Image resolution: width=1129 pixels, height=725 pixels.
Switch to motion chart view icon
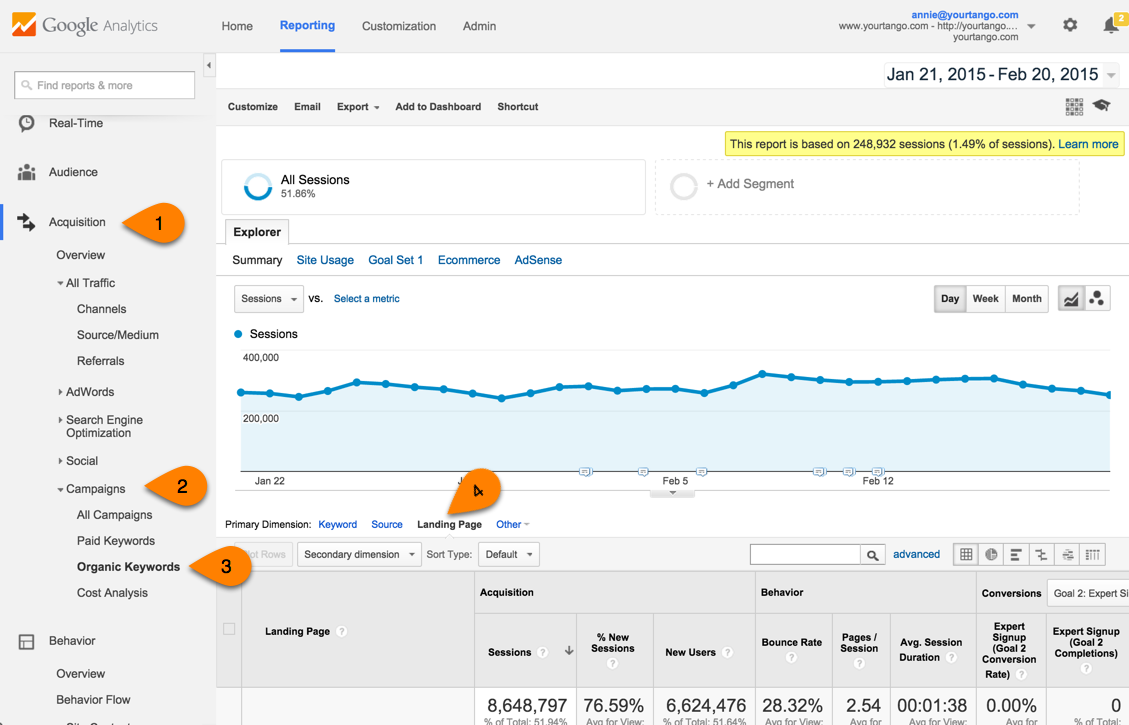coord(1097,299)
